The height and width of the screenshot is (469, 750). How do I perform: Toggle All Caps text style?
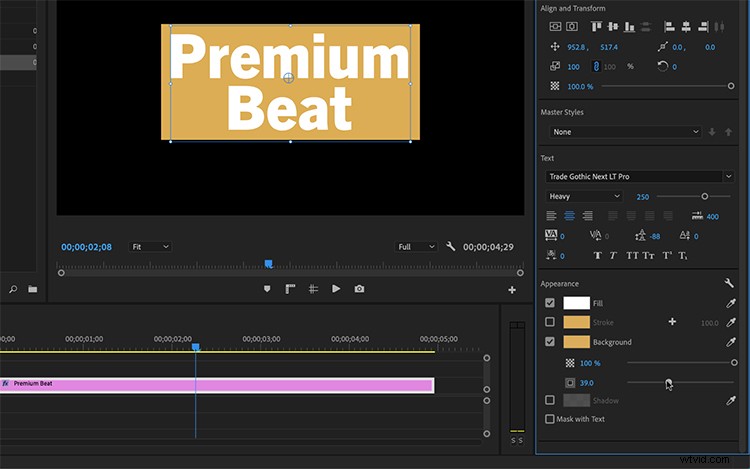point(632,255)
